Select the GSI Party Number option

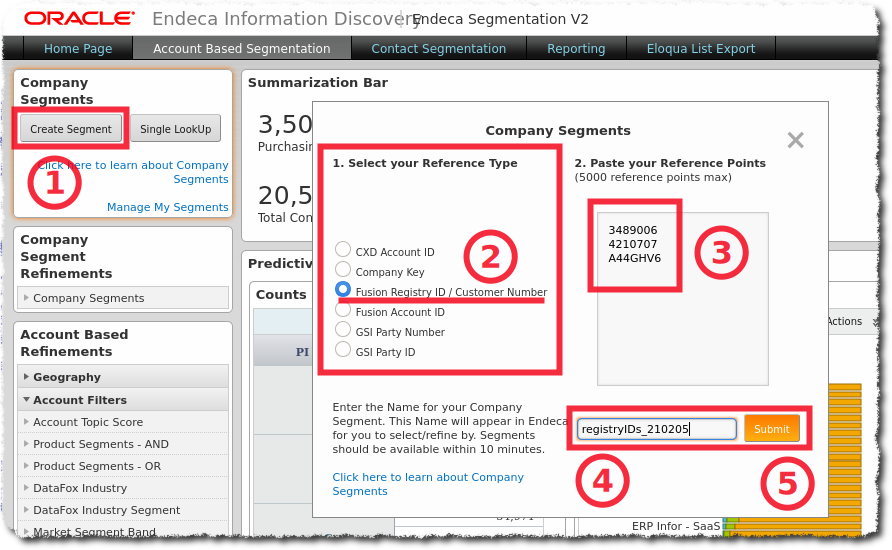point(343,330)
